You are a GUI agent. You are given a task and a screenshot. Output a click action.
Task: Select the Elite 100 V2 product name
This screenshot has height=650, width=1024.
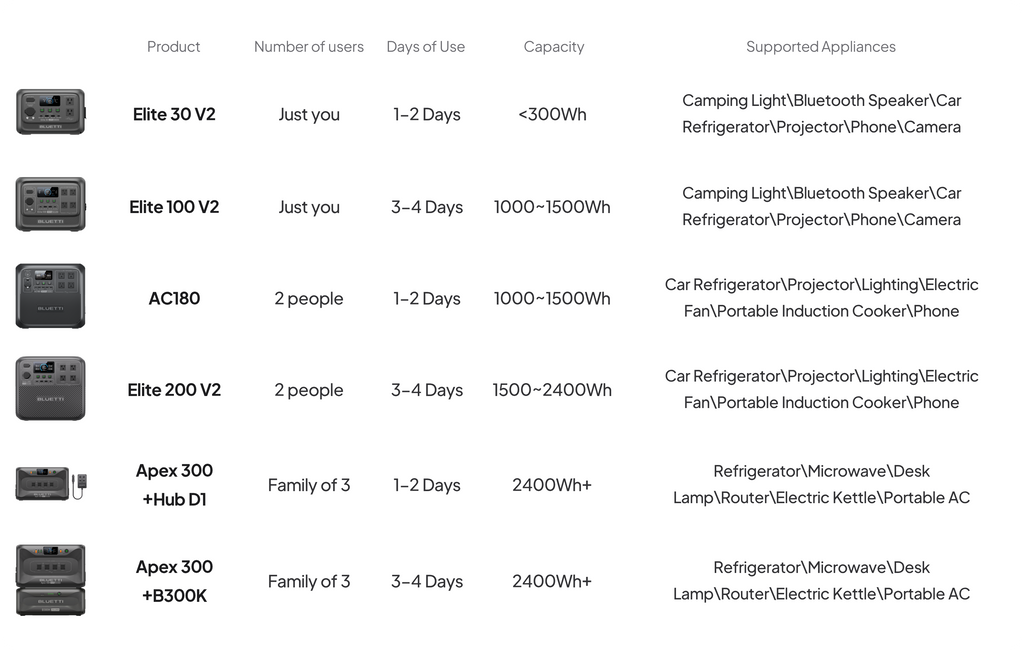[174, 207]
